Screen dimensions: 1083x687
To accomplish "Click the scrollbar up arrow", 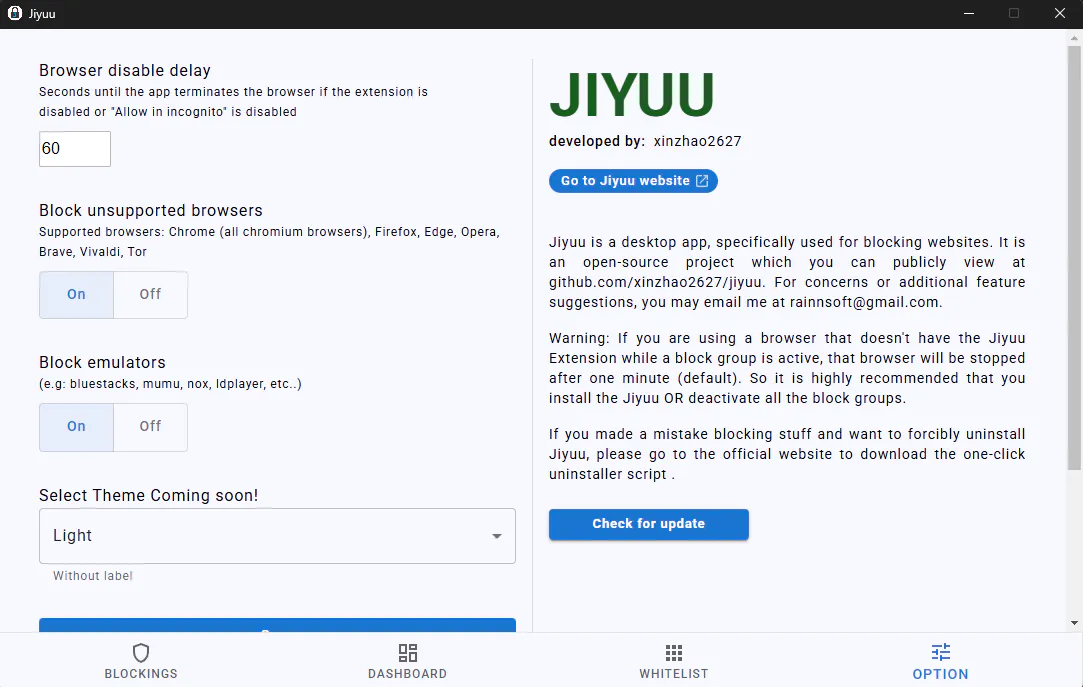I will click(x=1074, y=38).
